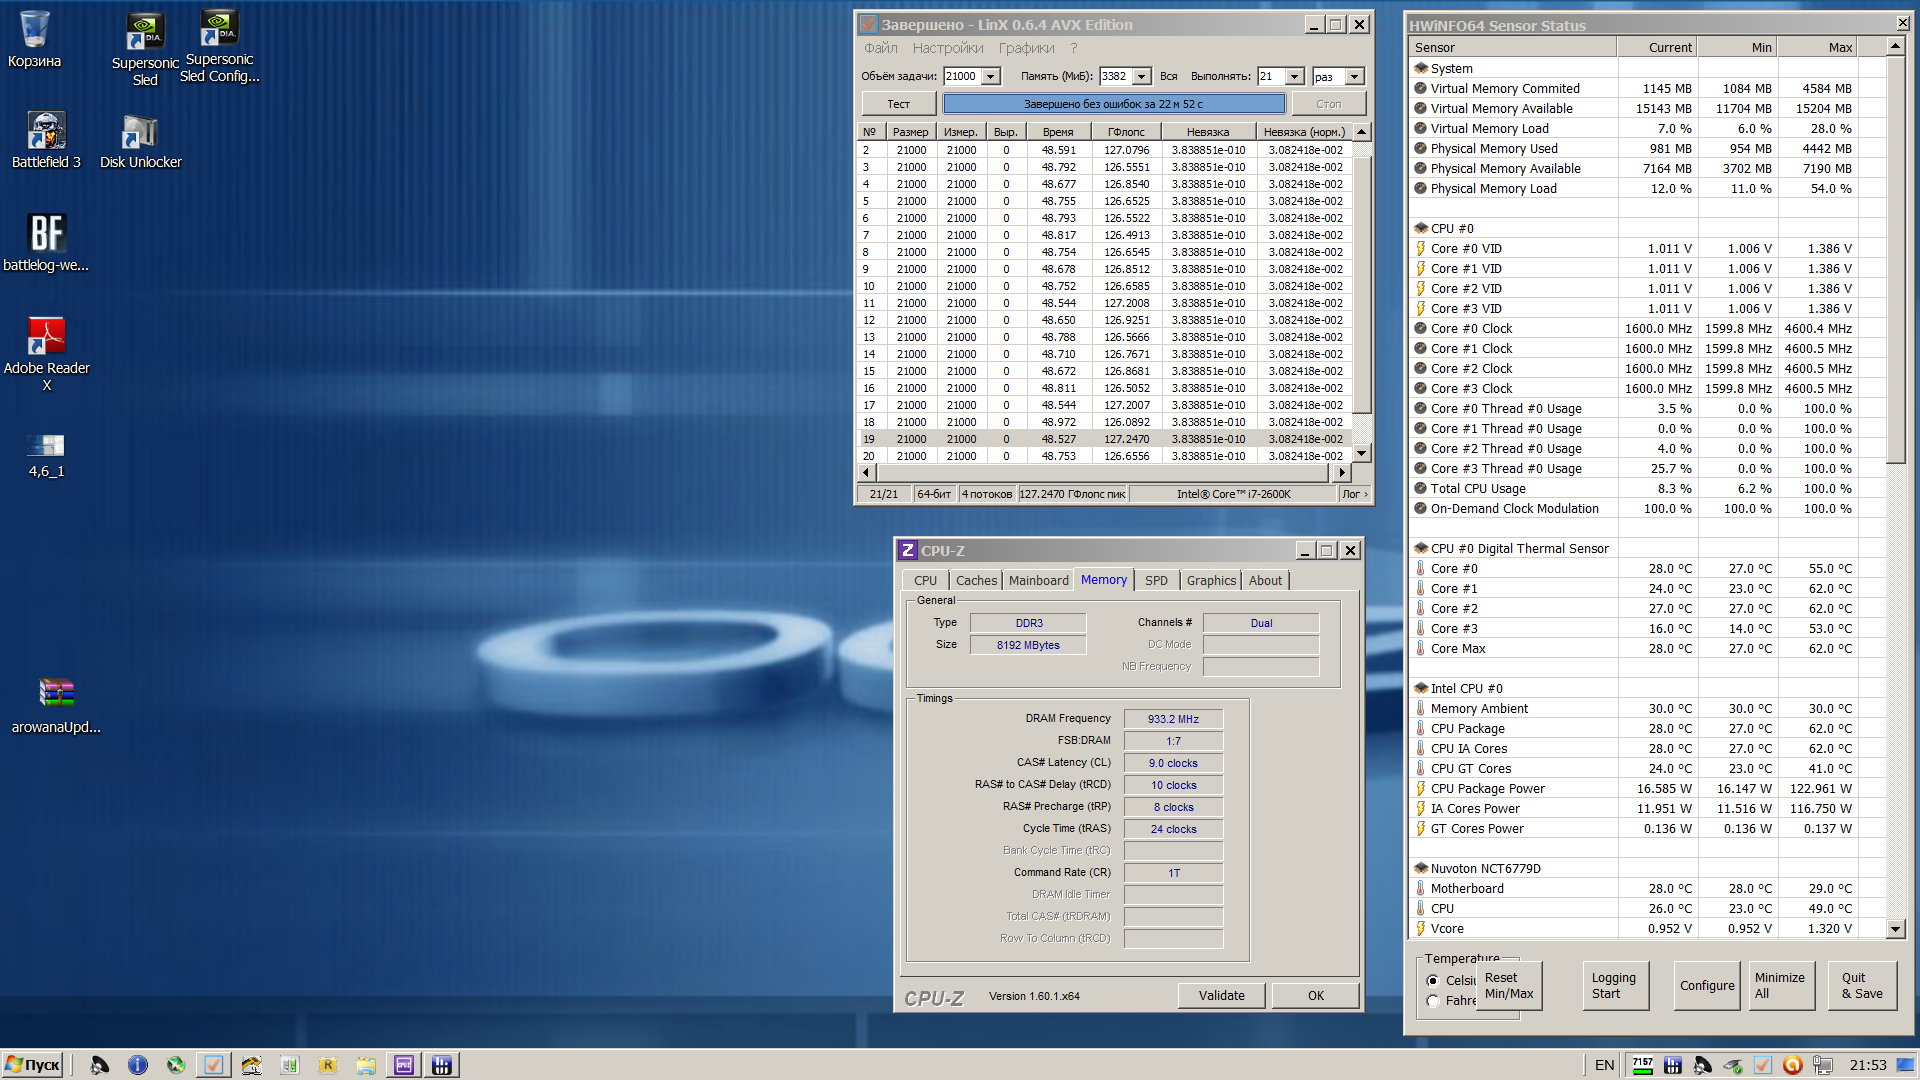The image size is (1920, 1080).
Task: Switch to the SPD tab in CPU-Z
Action: (1156, 581)
